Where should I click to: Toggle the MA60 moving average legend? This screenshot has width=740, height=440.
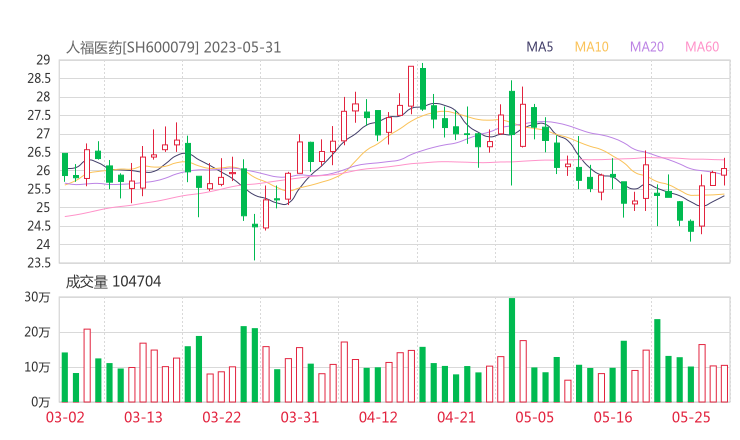tap(702, 47)
